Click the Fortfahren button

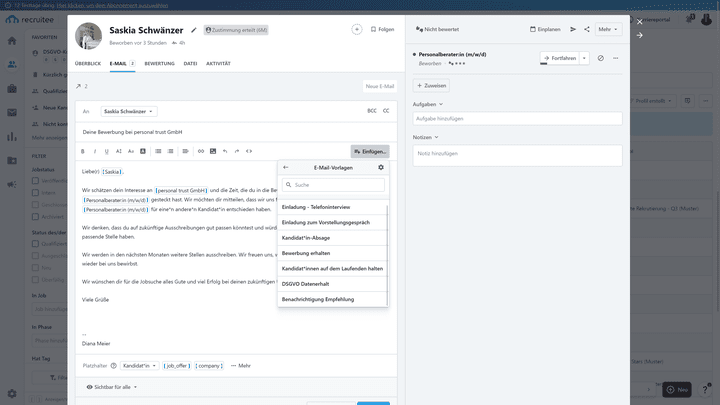point(560,58)
